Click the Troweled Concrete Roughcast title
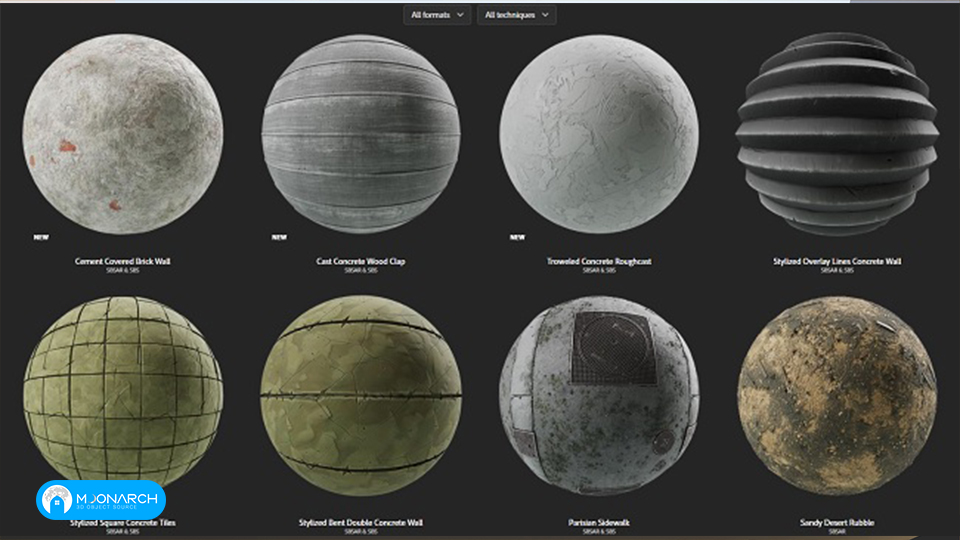 599,261
